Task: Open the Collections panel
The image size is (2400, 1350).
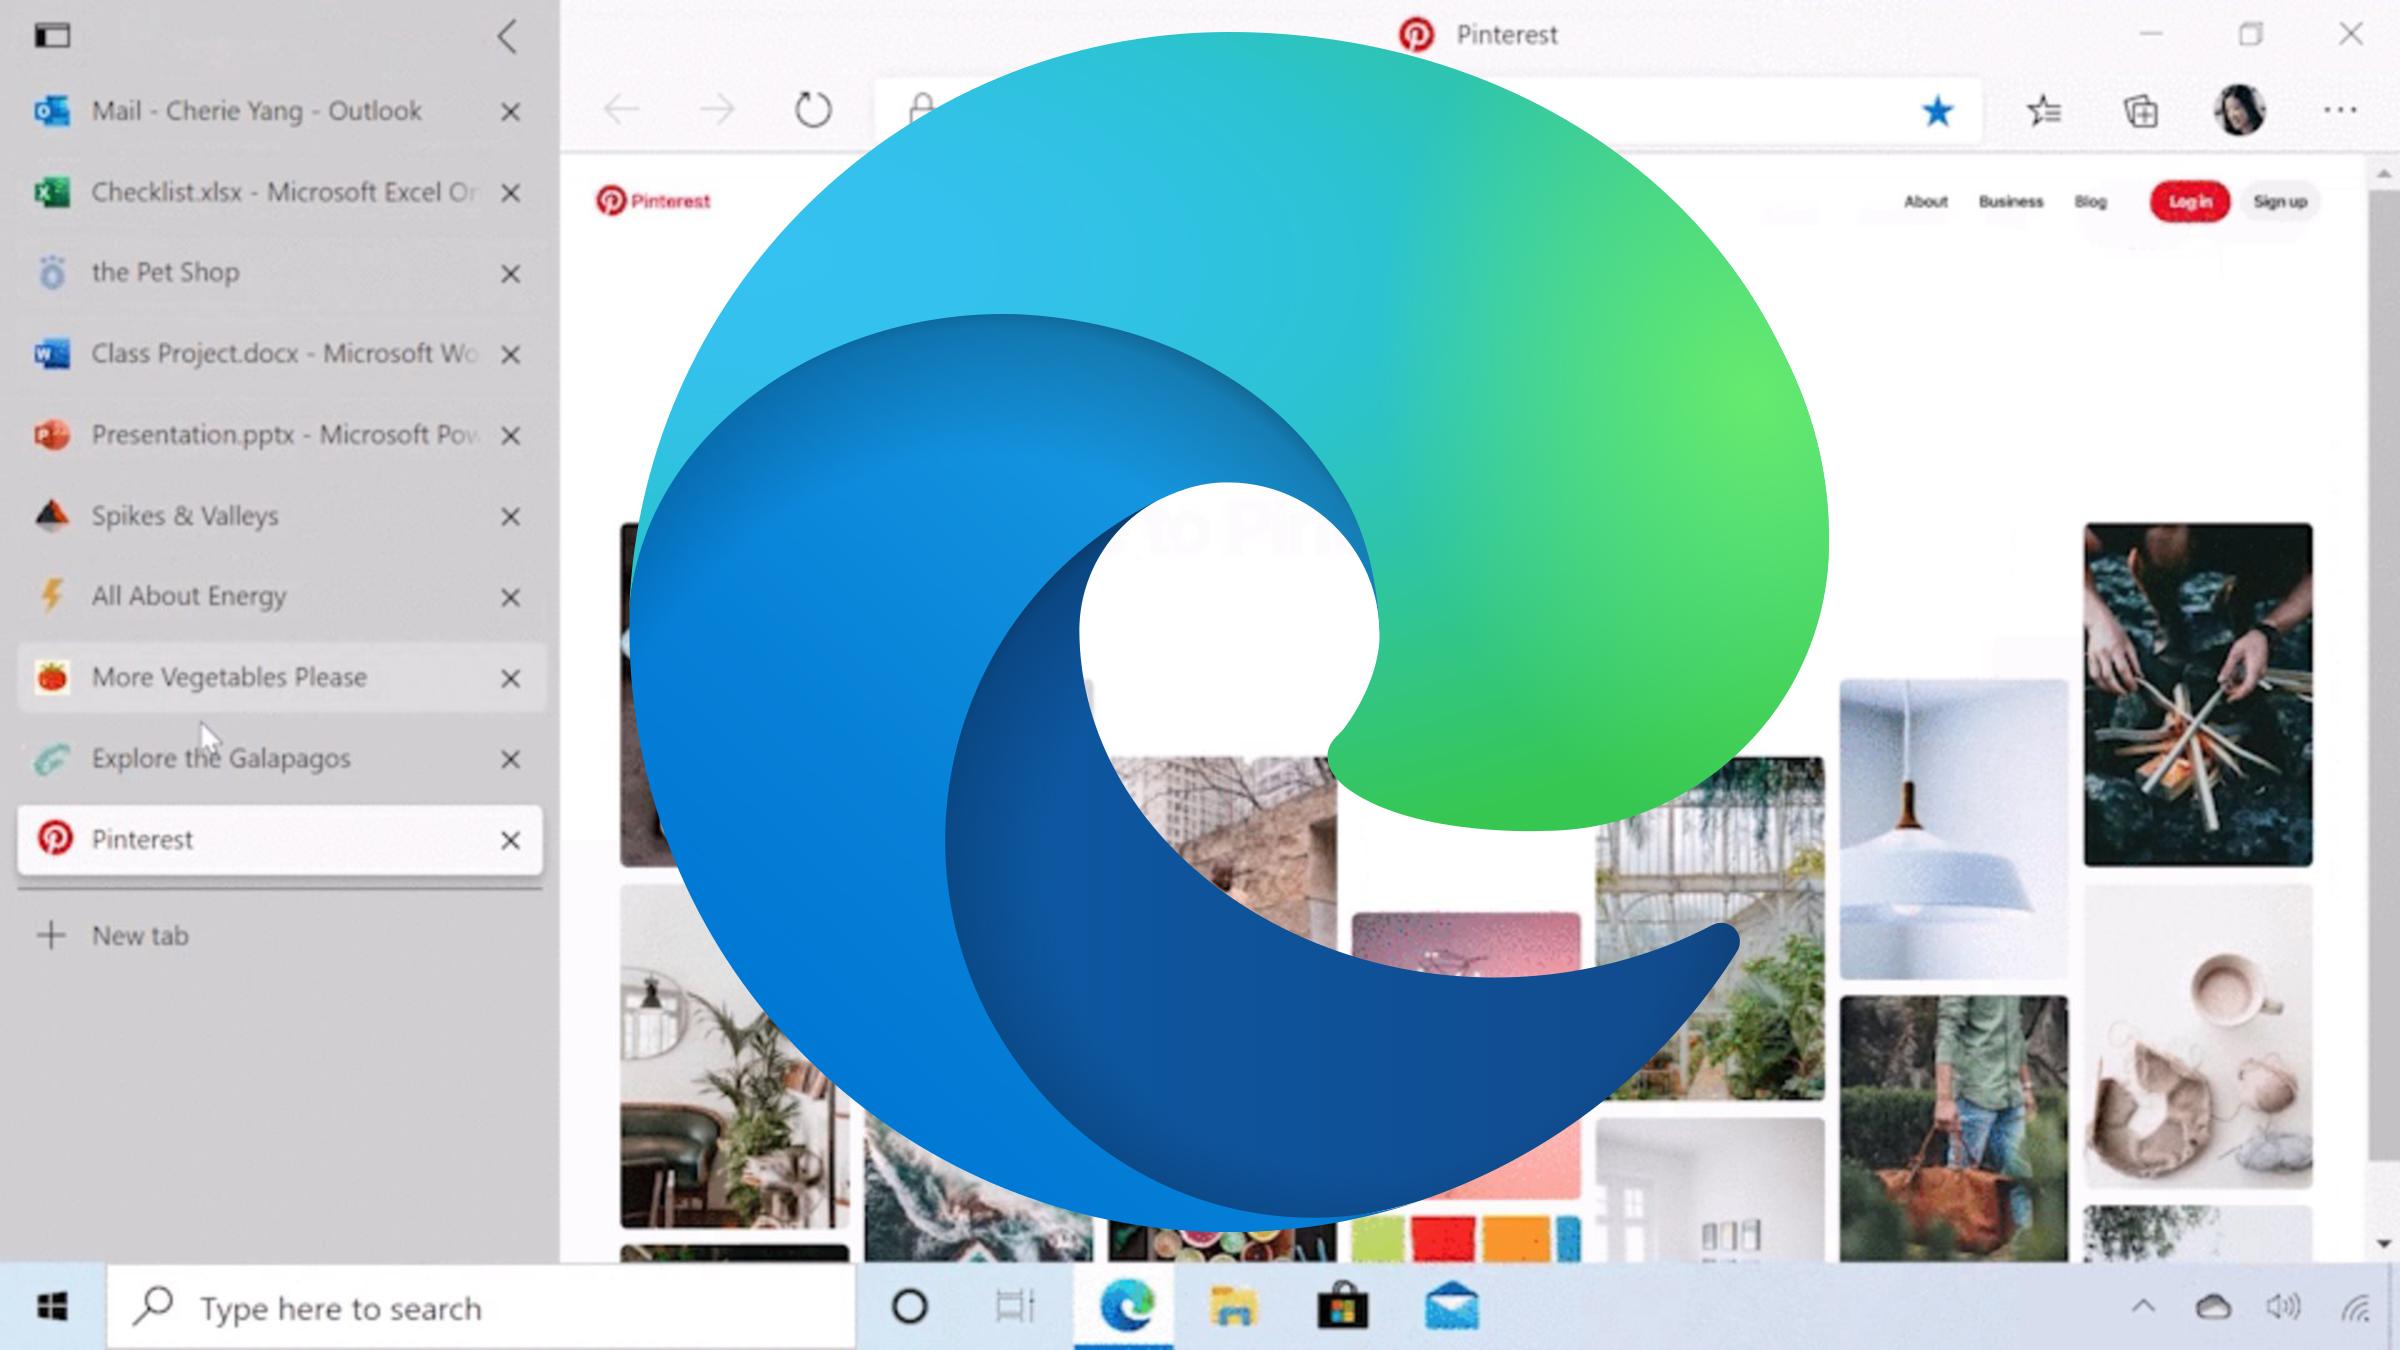Action: [x=2140, y=111]
